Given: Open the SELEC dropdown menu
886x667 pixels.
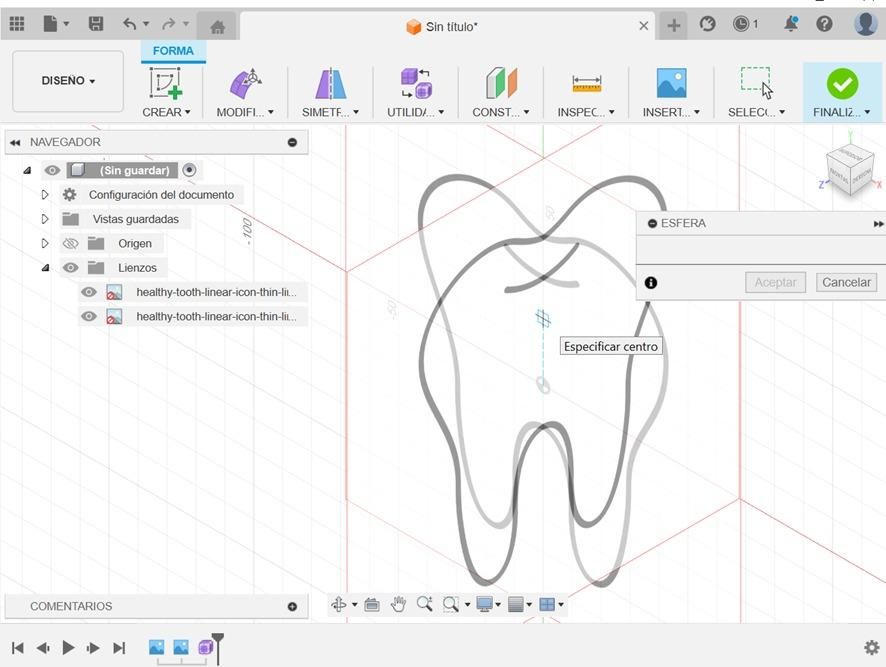Looking at the screenshot, I should pyautogui.click(x=757, y=112).
